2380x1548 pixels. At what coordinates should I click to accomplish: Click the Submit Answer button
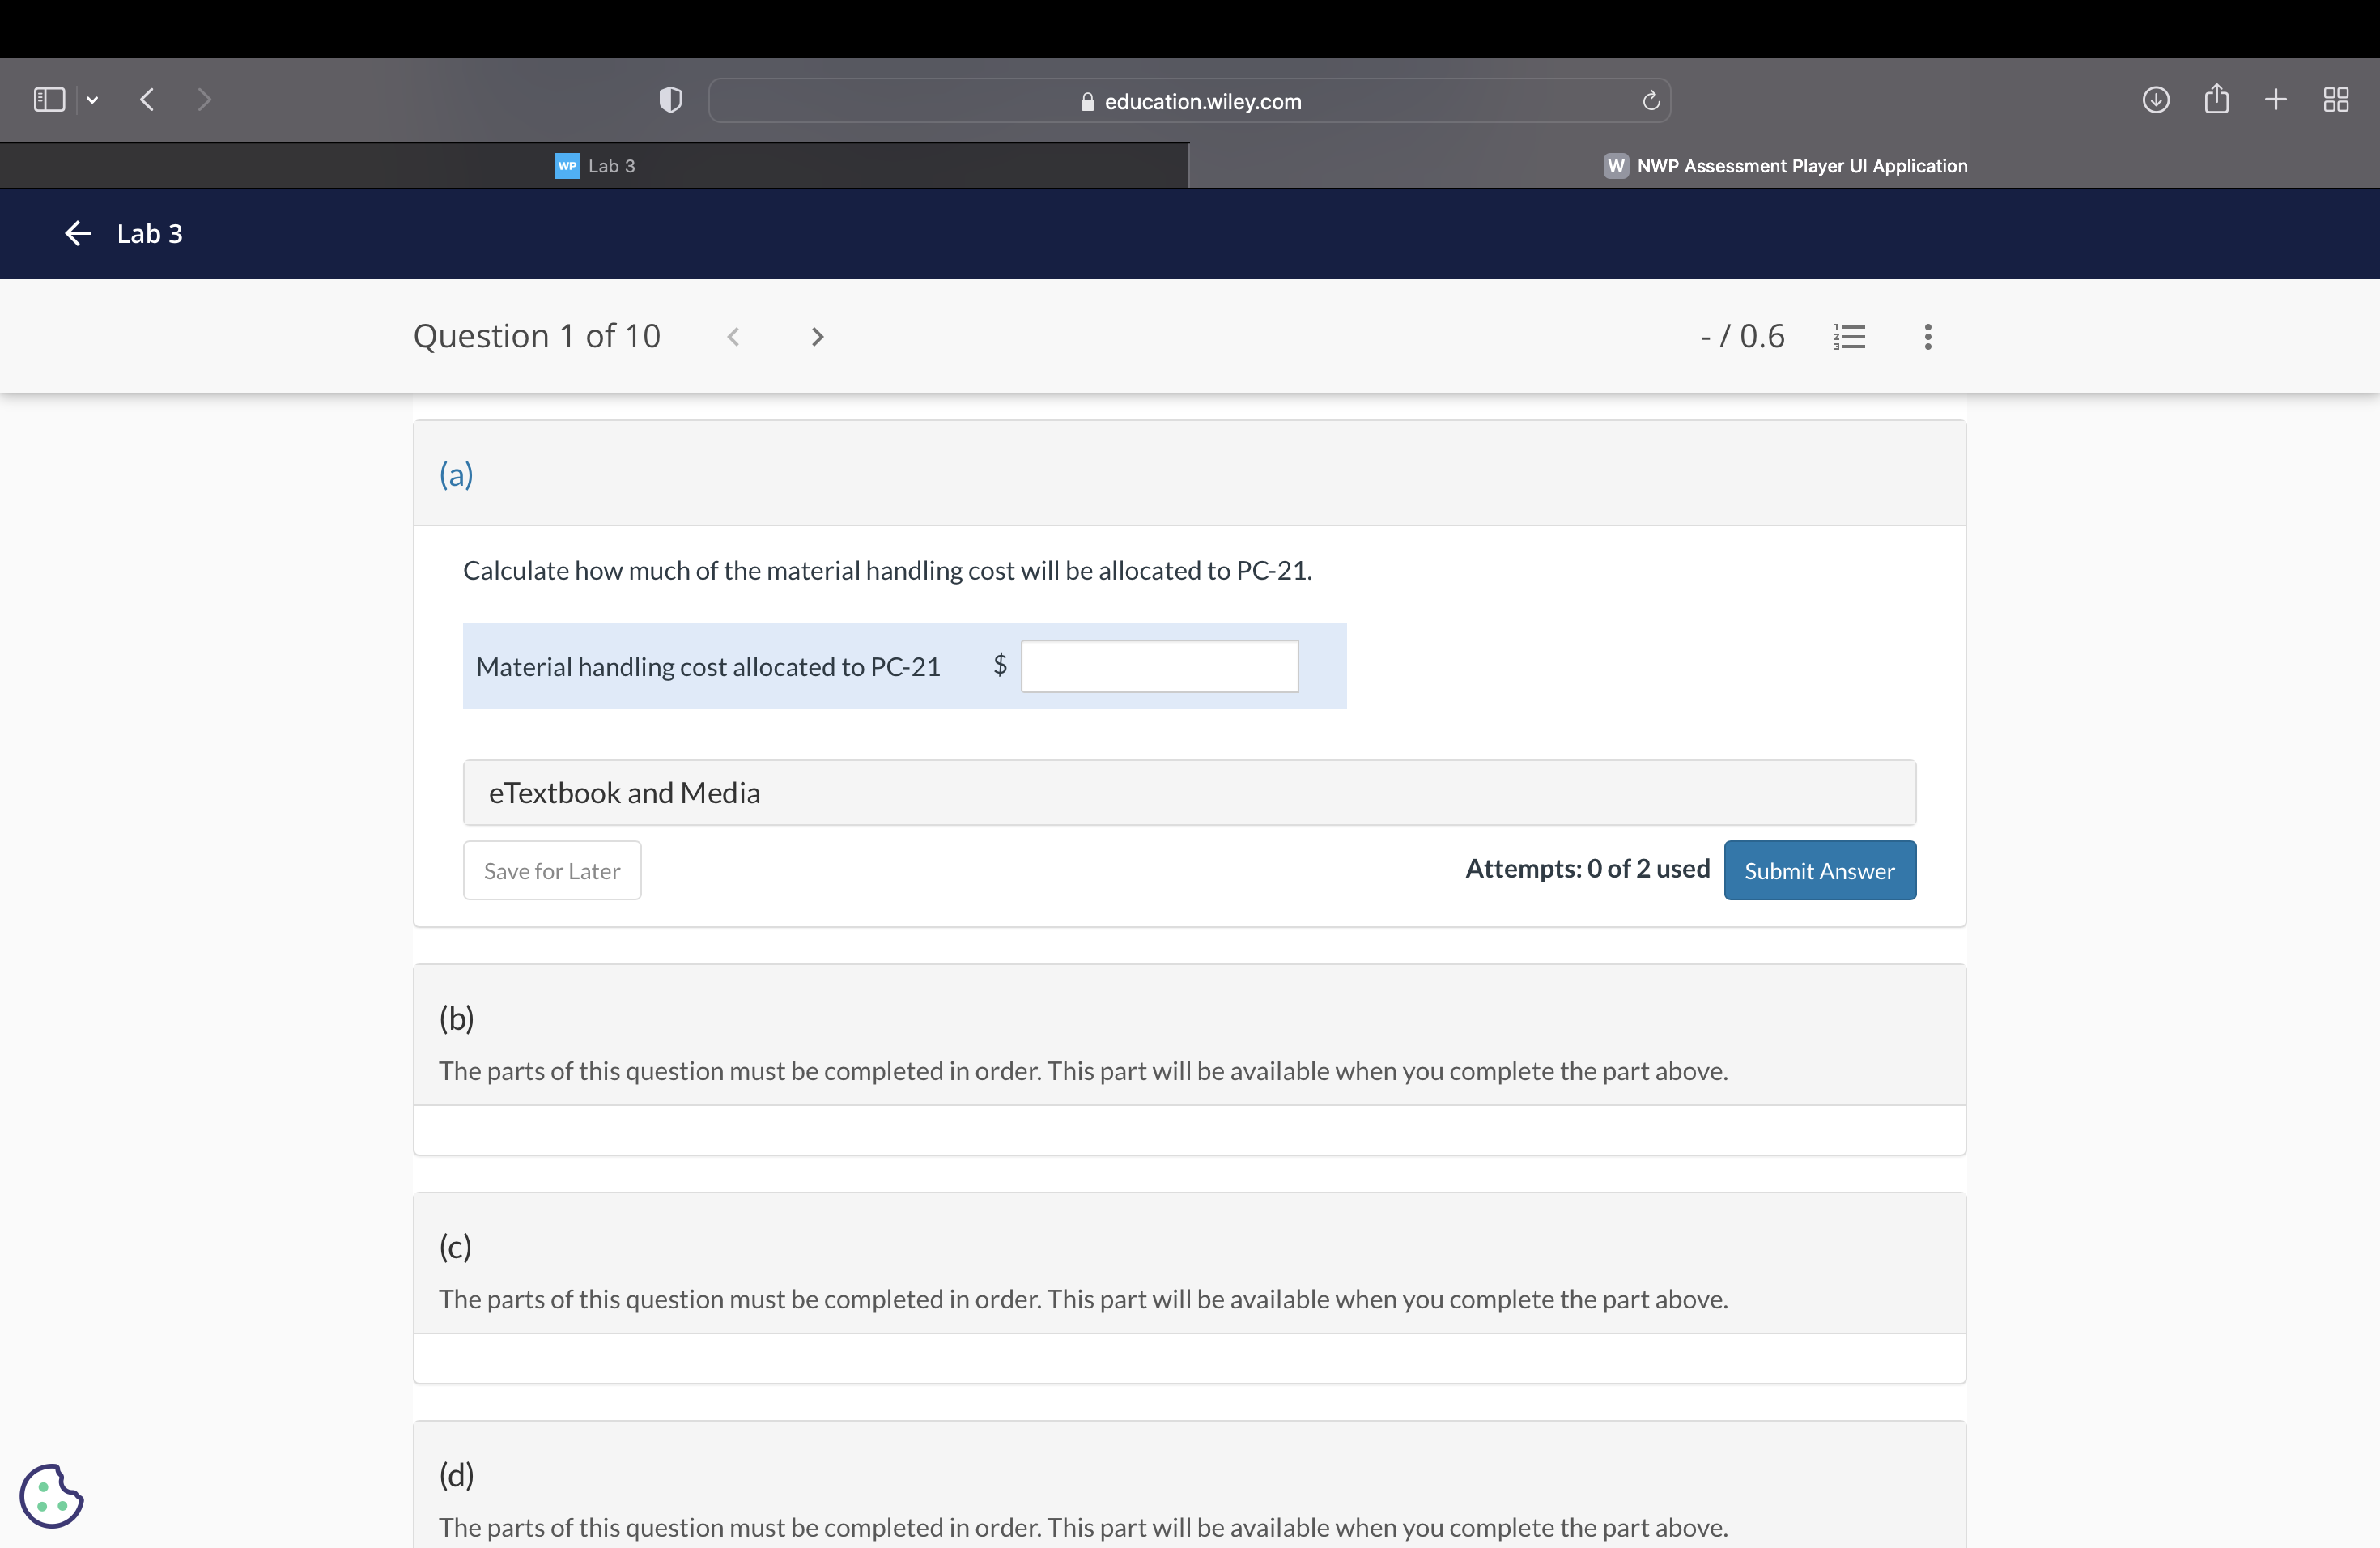pos(1819,871)
